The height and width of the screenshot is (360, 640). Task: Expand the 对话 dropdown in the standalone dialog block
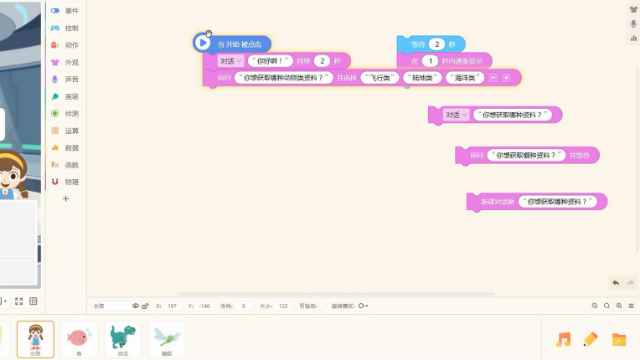point(456,115)
